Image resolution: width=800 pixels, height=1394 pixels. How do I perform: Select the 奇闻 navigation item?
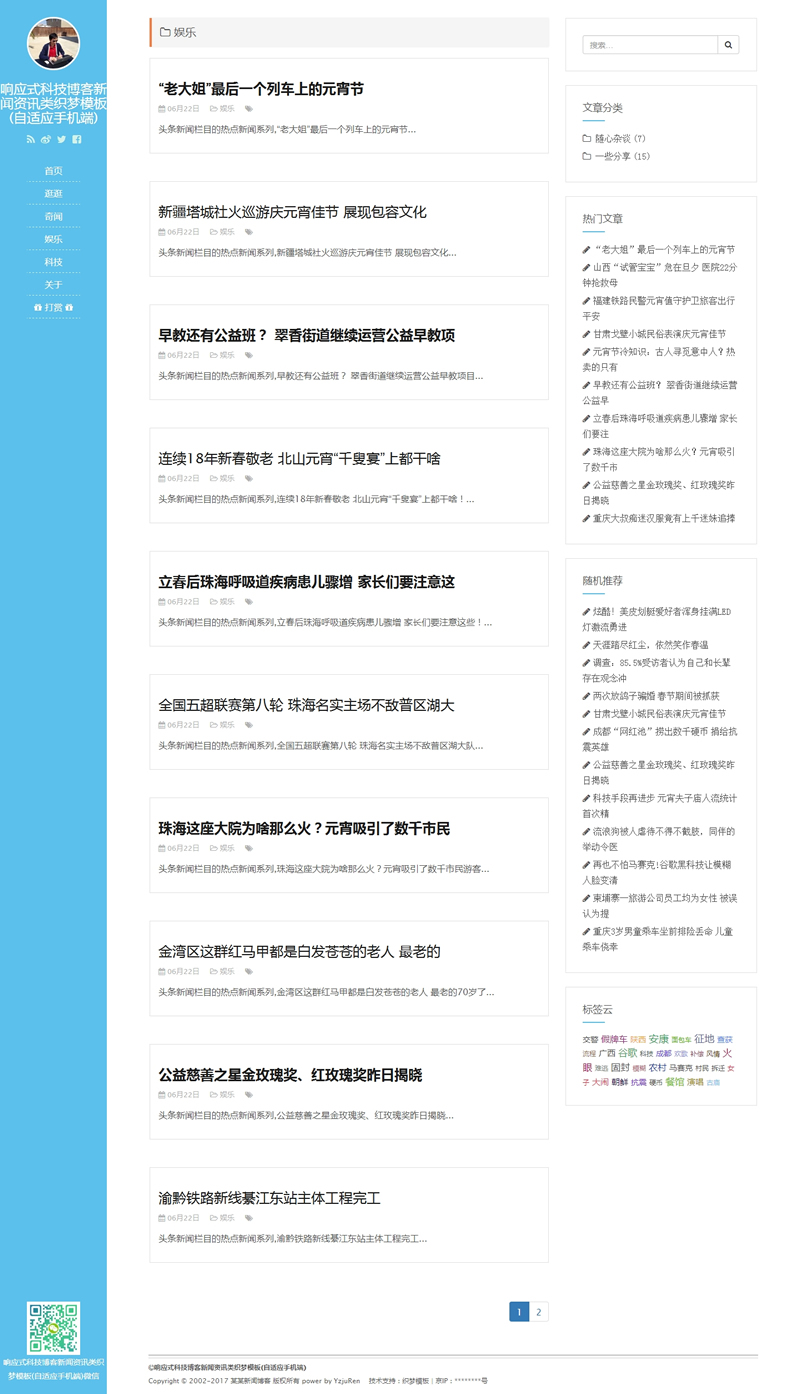point(53,217)
